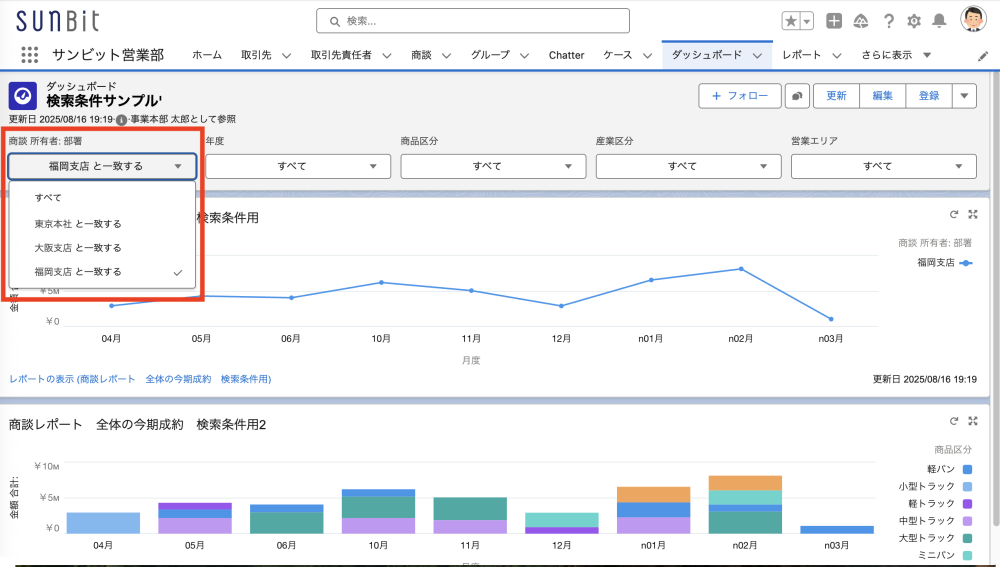This screenshot has height=567, width=1000.
Task: Open the Global Actions plus icon
Action: [834, 21]
